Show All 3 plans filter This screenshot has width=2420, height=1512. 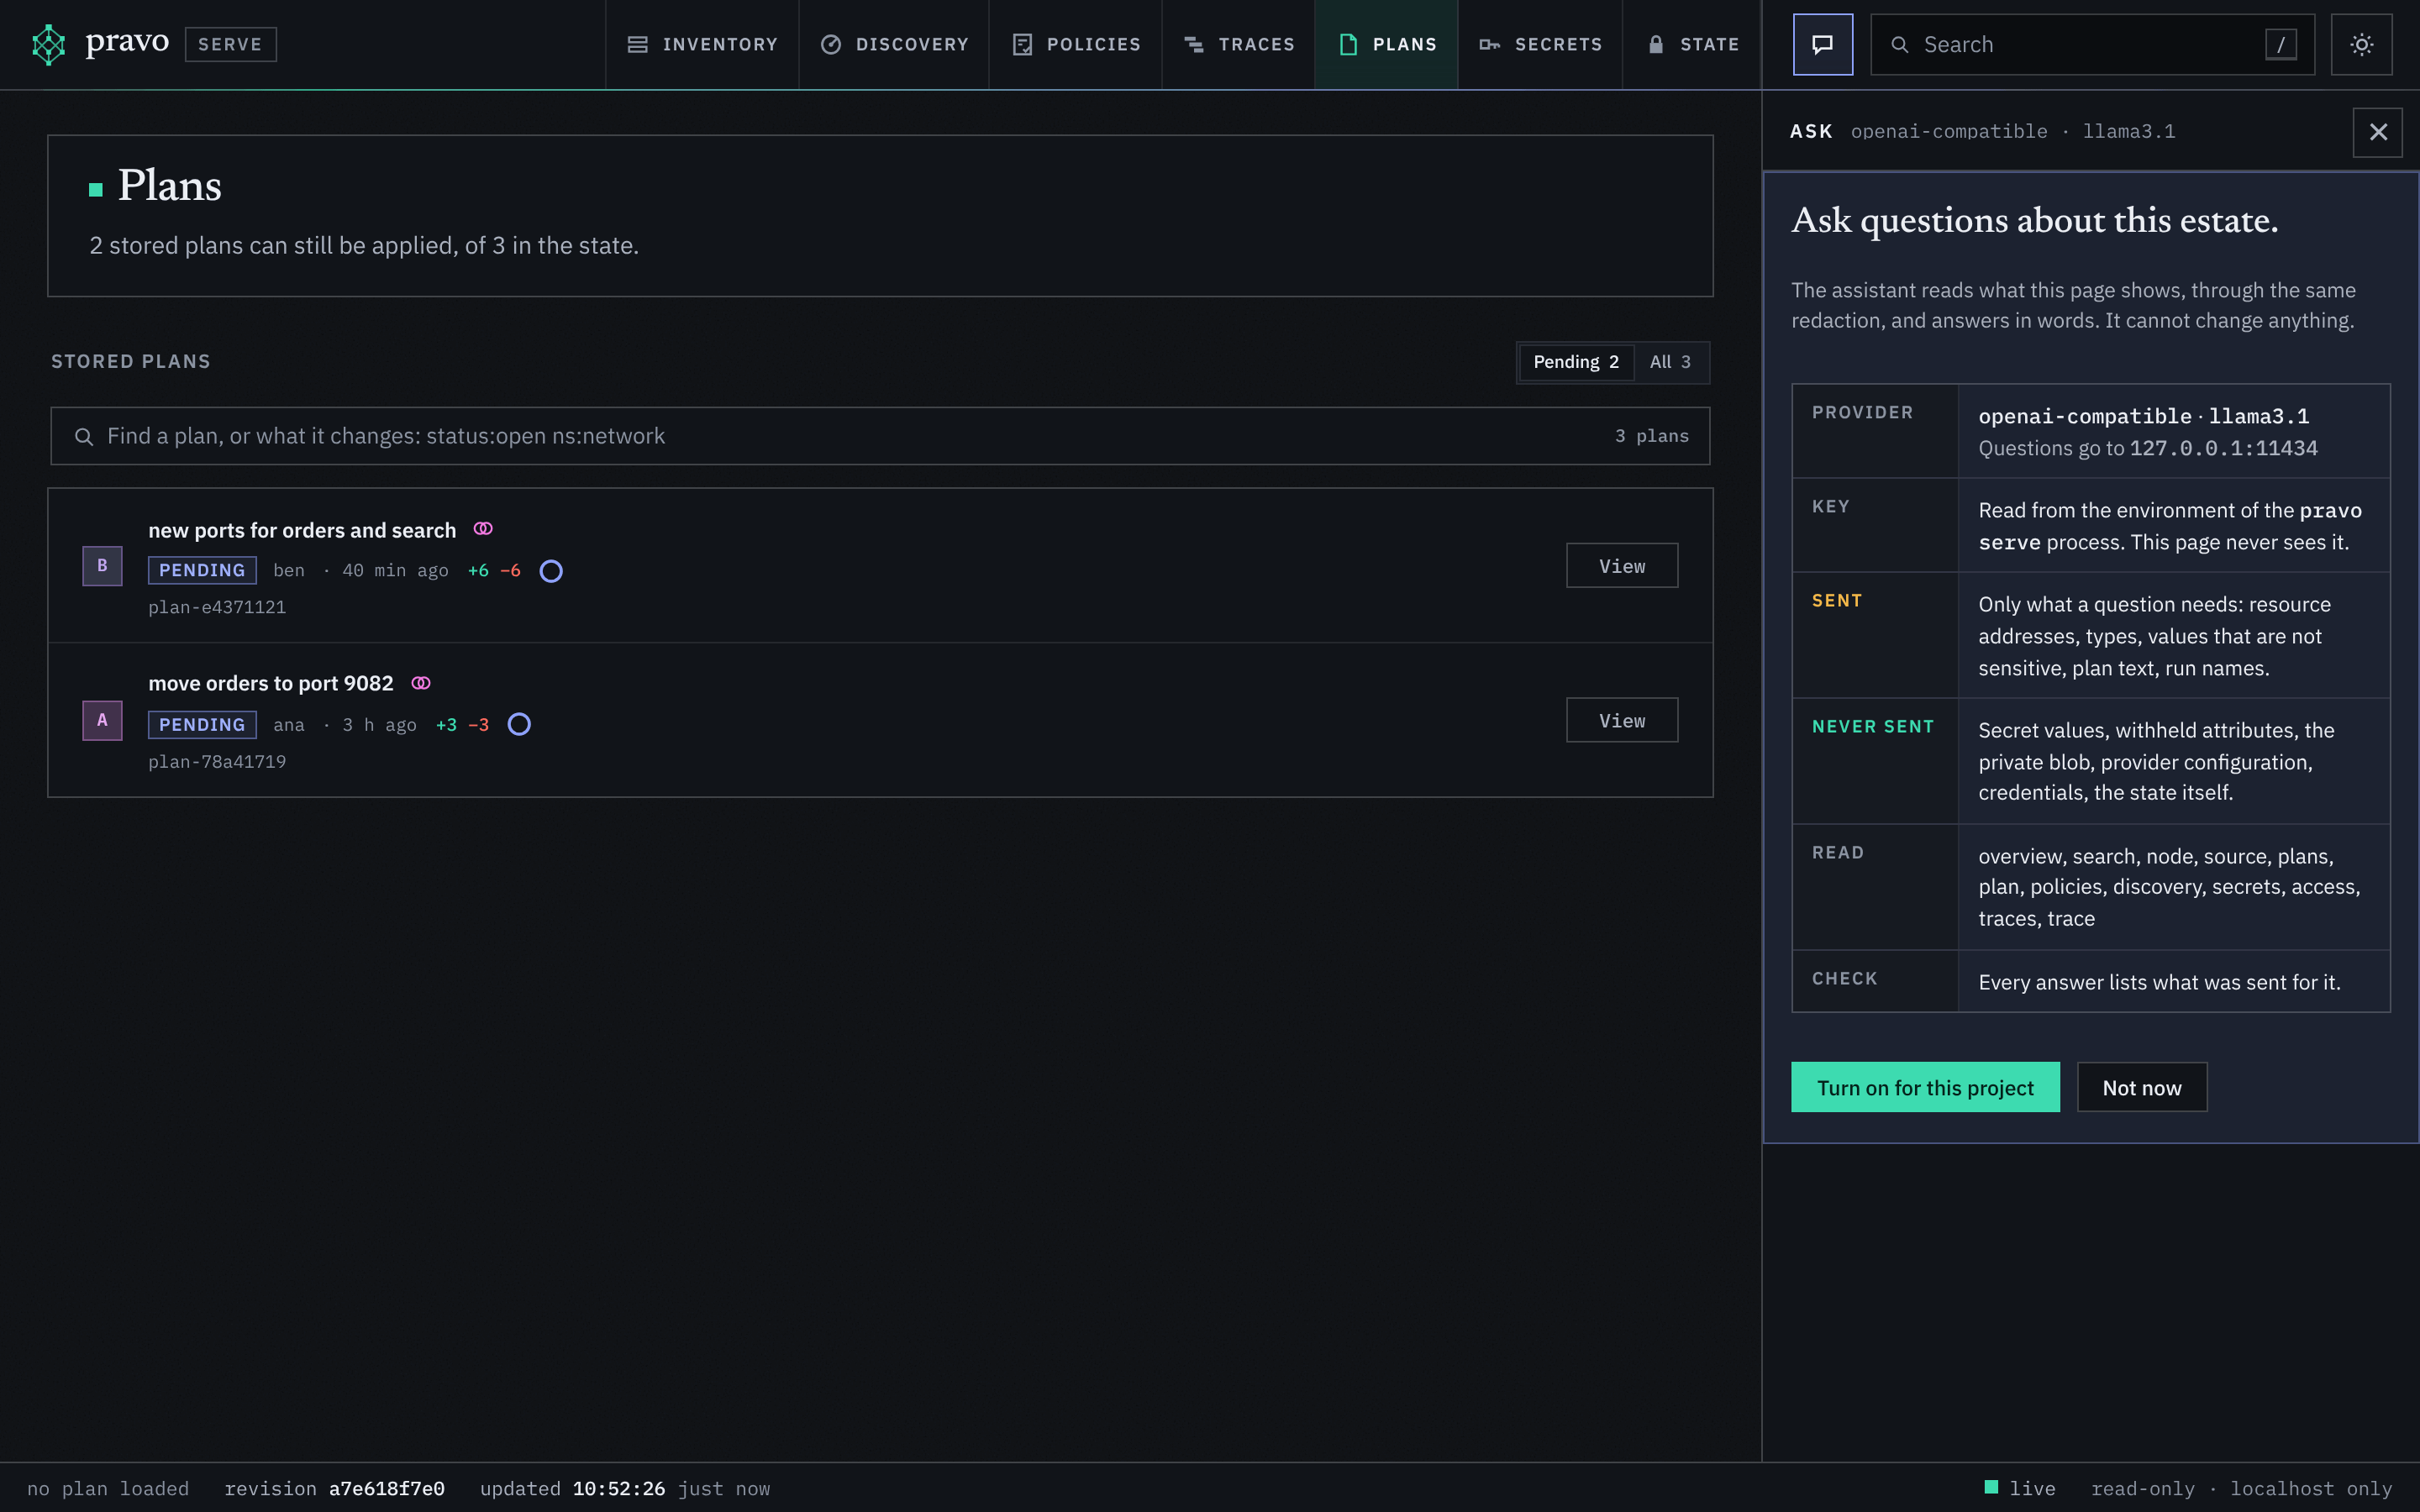click(x=1670, y=362)
